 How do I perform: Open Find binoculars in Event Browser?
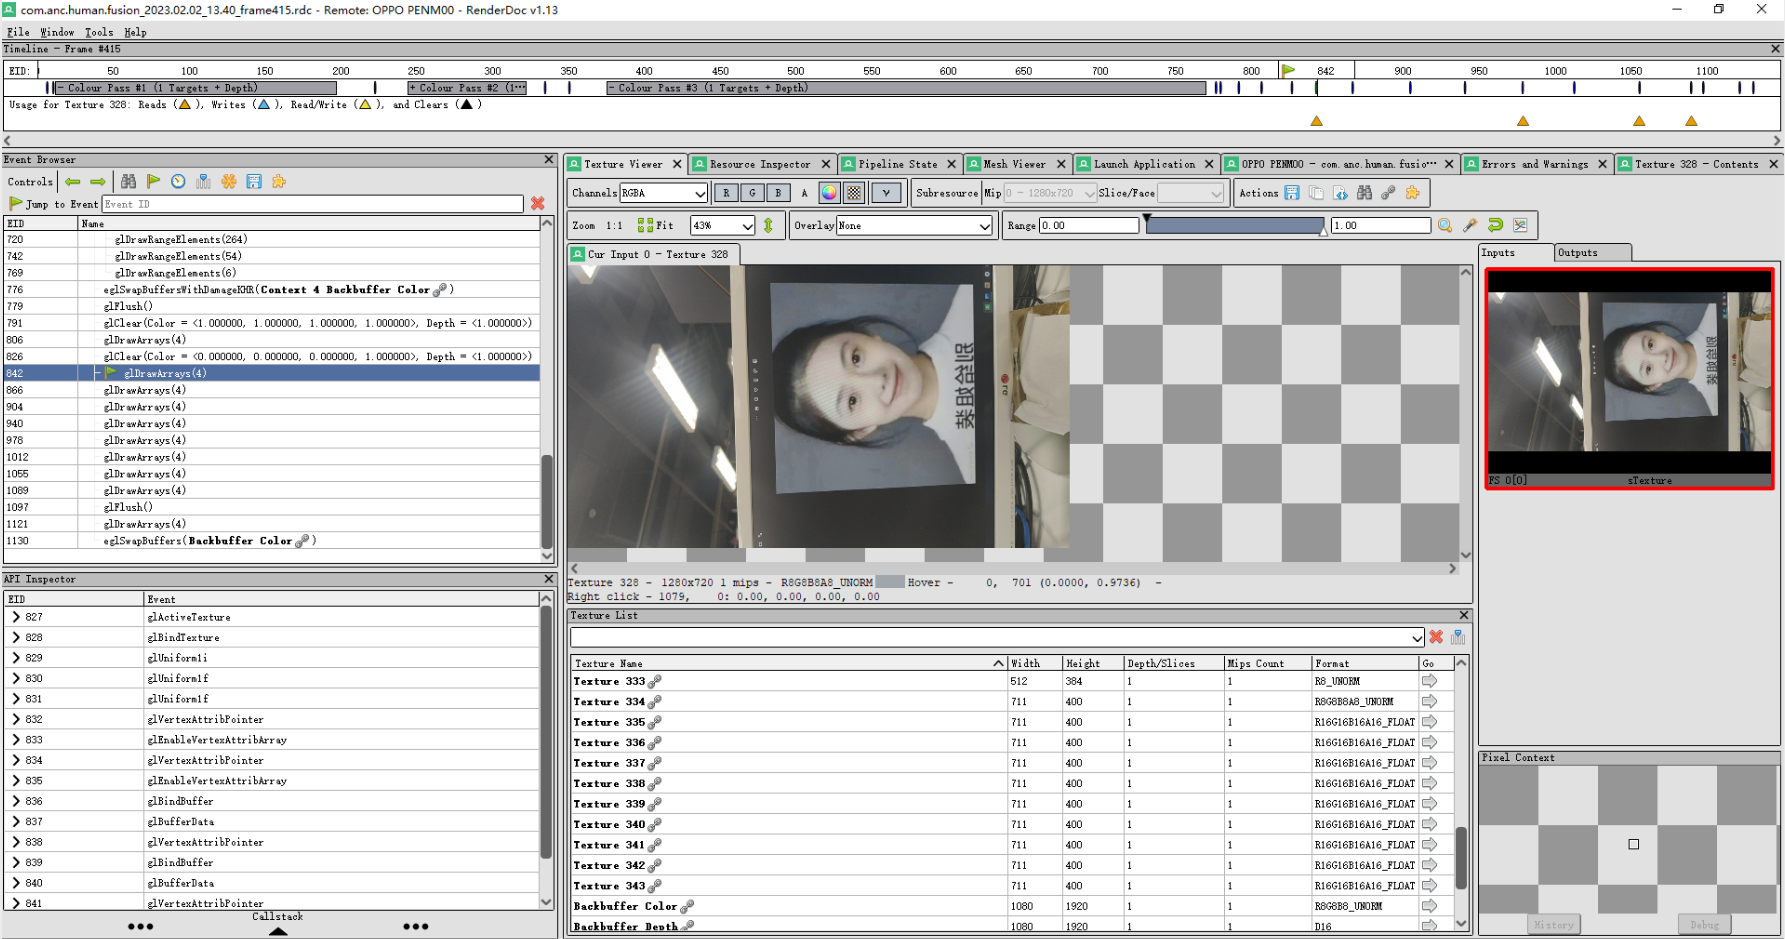tap(128, 181)
